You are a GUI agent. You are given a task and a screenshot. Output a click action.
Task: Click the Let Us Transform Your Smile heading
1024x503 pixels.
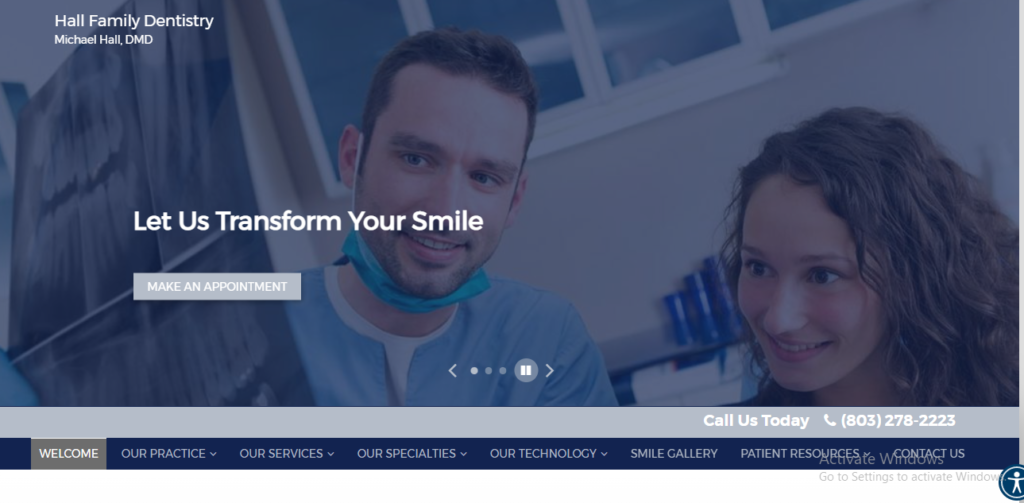308,221
